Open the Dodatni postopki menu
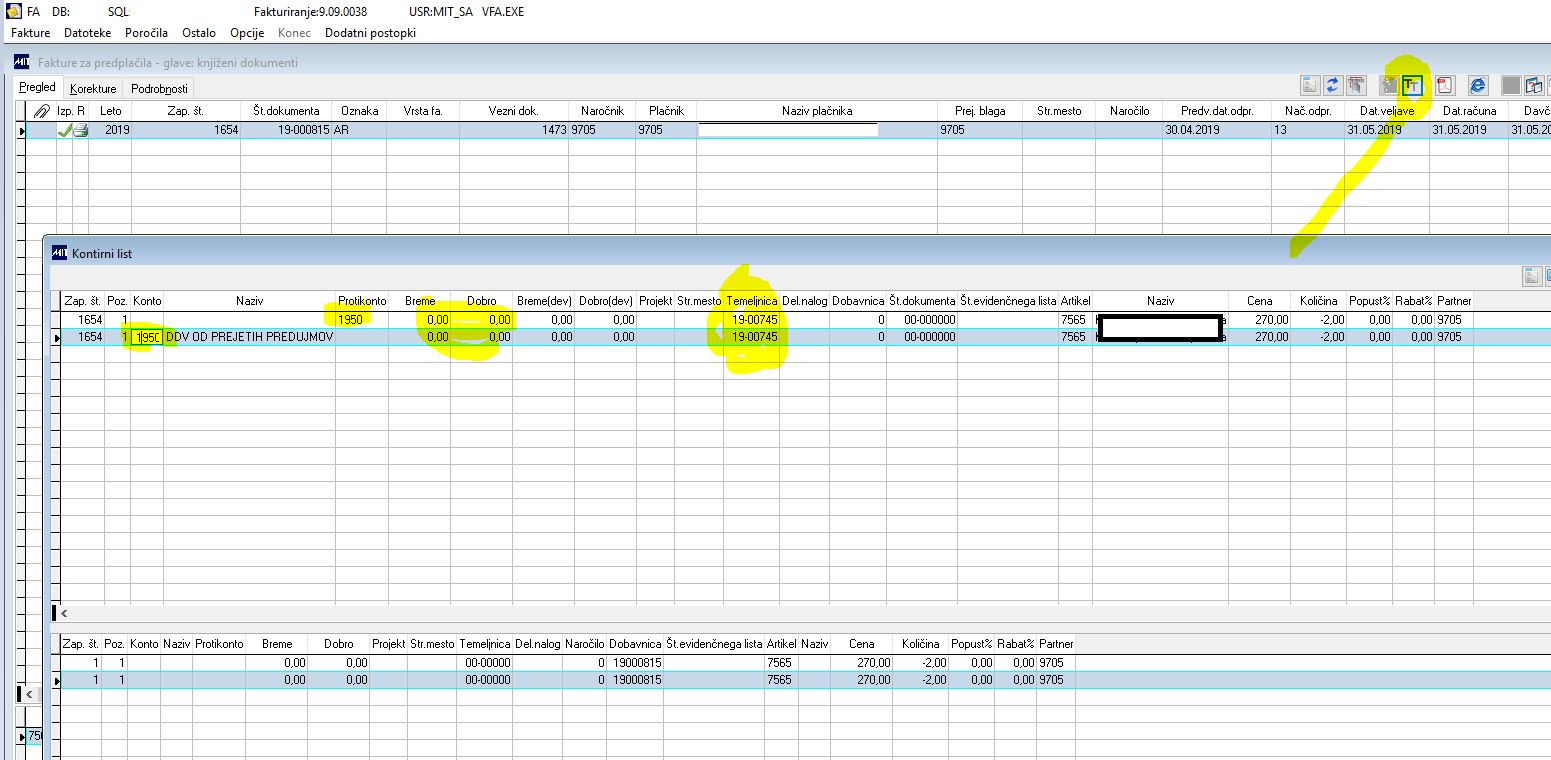Viewport: 1551px width, 760px height. point(371,33)
